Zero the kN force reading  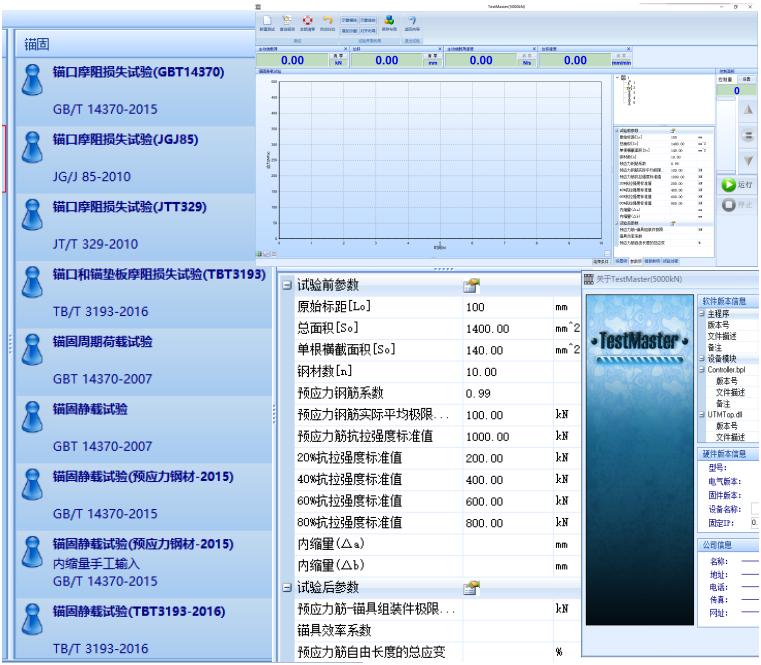coord(338,56)
